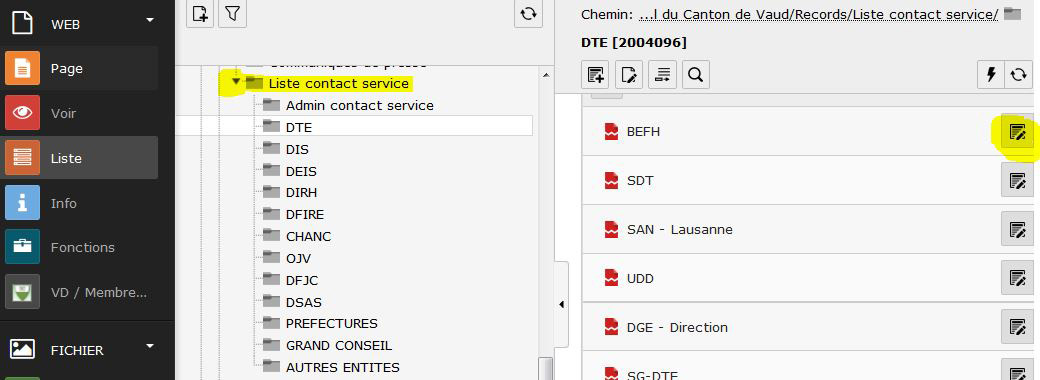Viewport: 1040px width, 380px height.
Task: Click the Page module orange icon
Action: coord(23,68)
